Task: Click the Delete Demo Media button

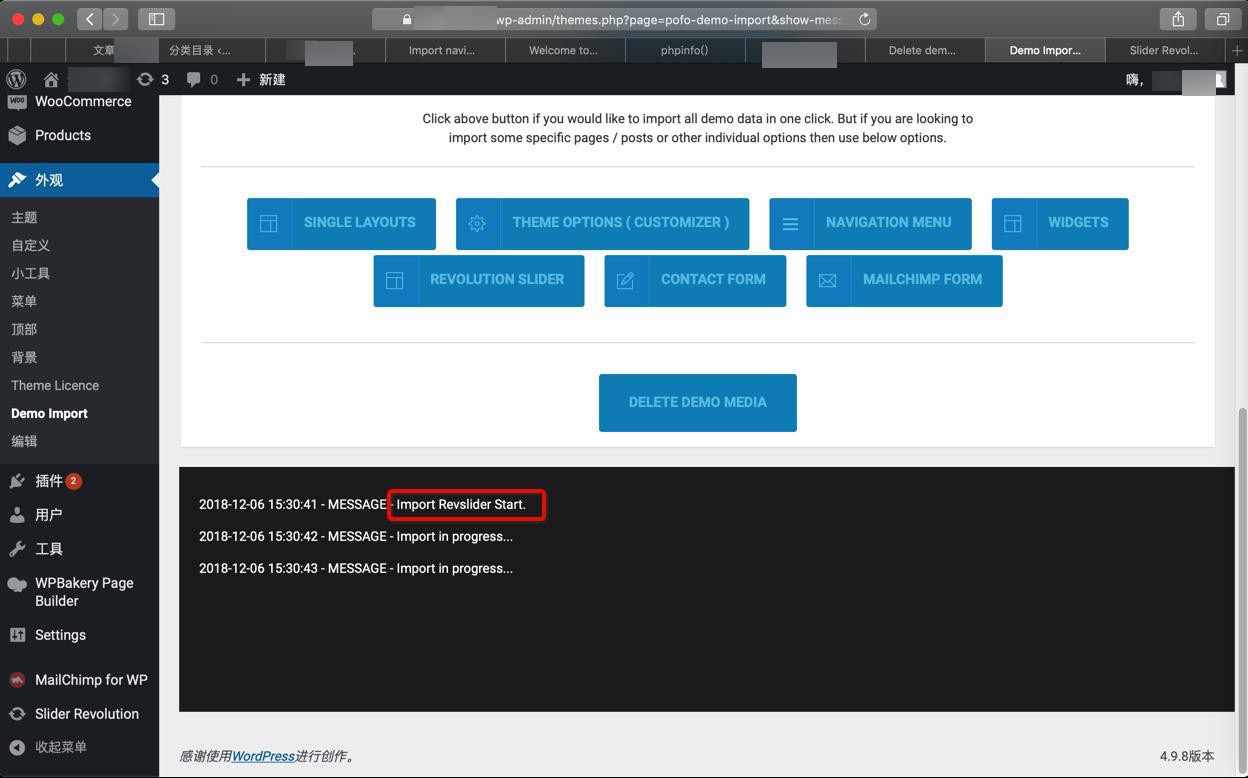Action: click(x=698, y=403)
